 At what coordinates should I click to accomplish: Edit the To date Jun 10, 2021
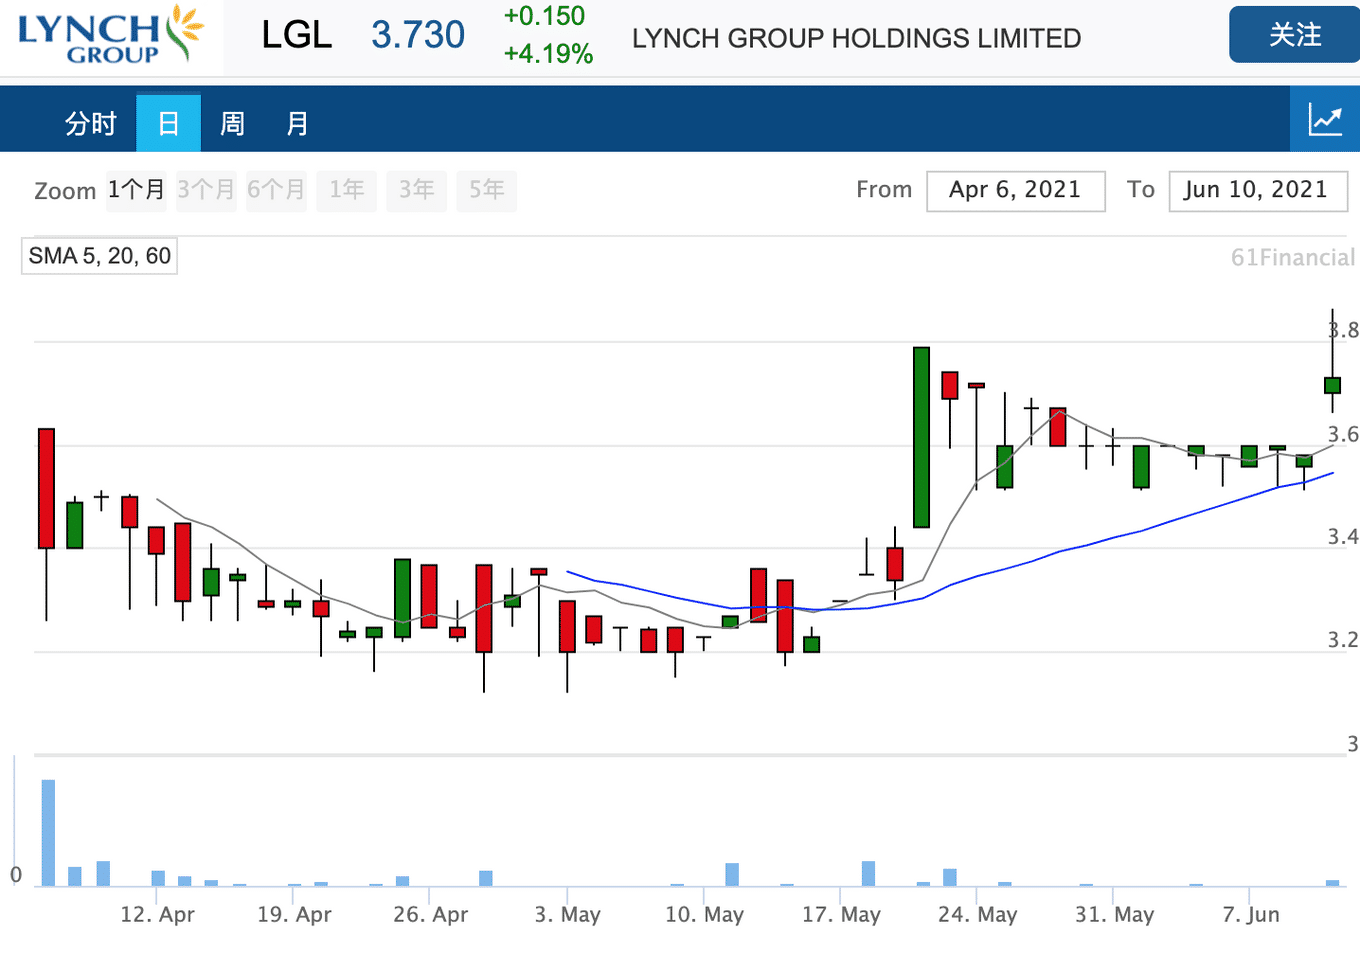click(x=1258, y=191)
